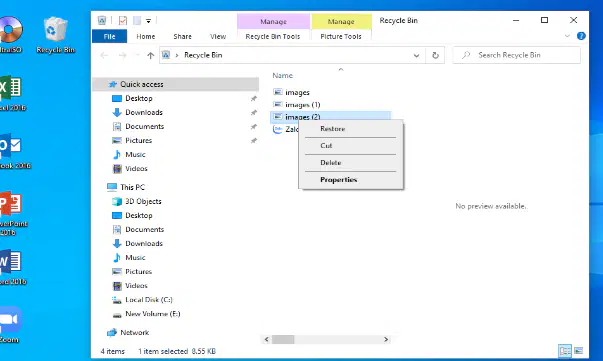Open the View ribbon tab
This screenshot has height=361, width=603.
pyautogui.click(x=218, y=36)
